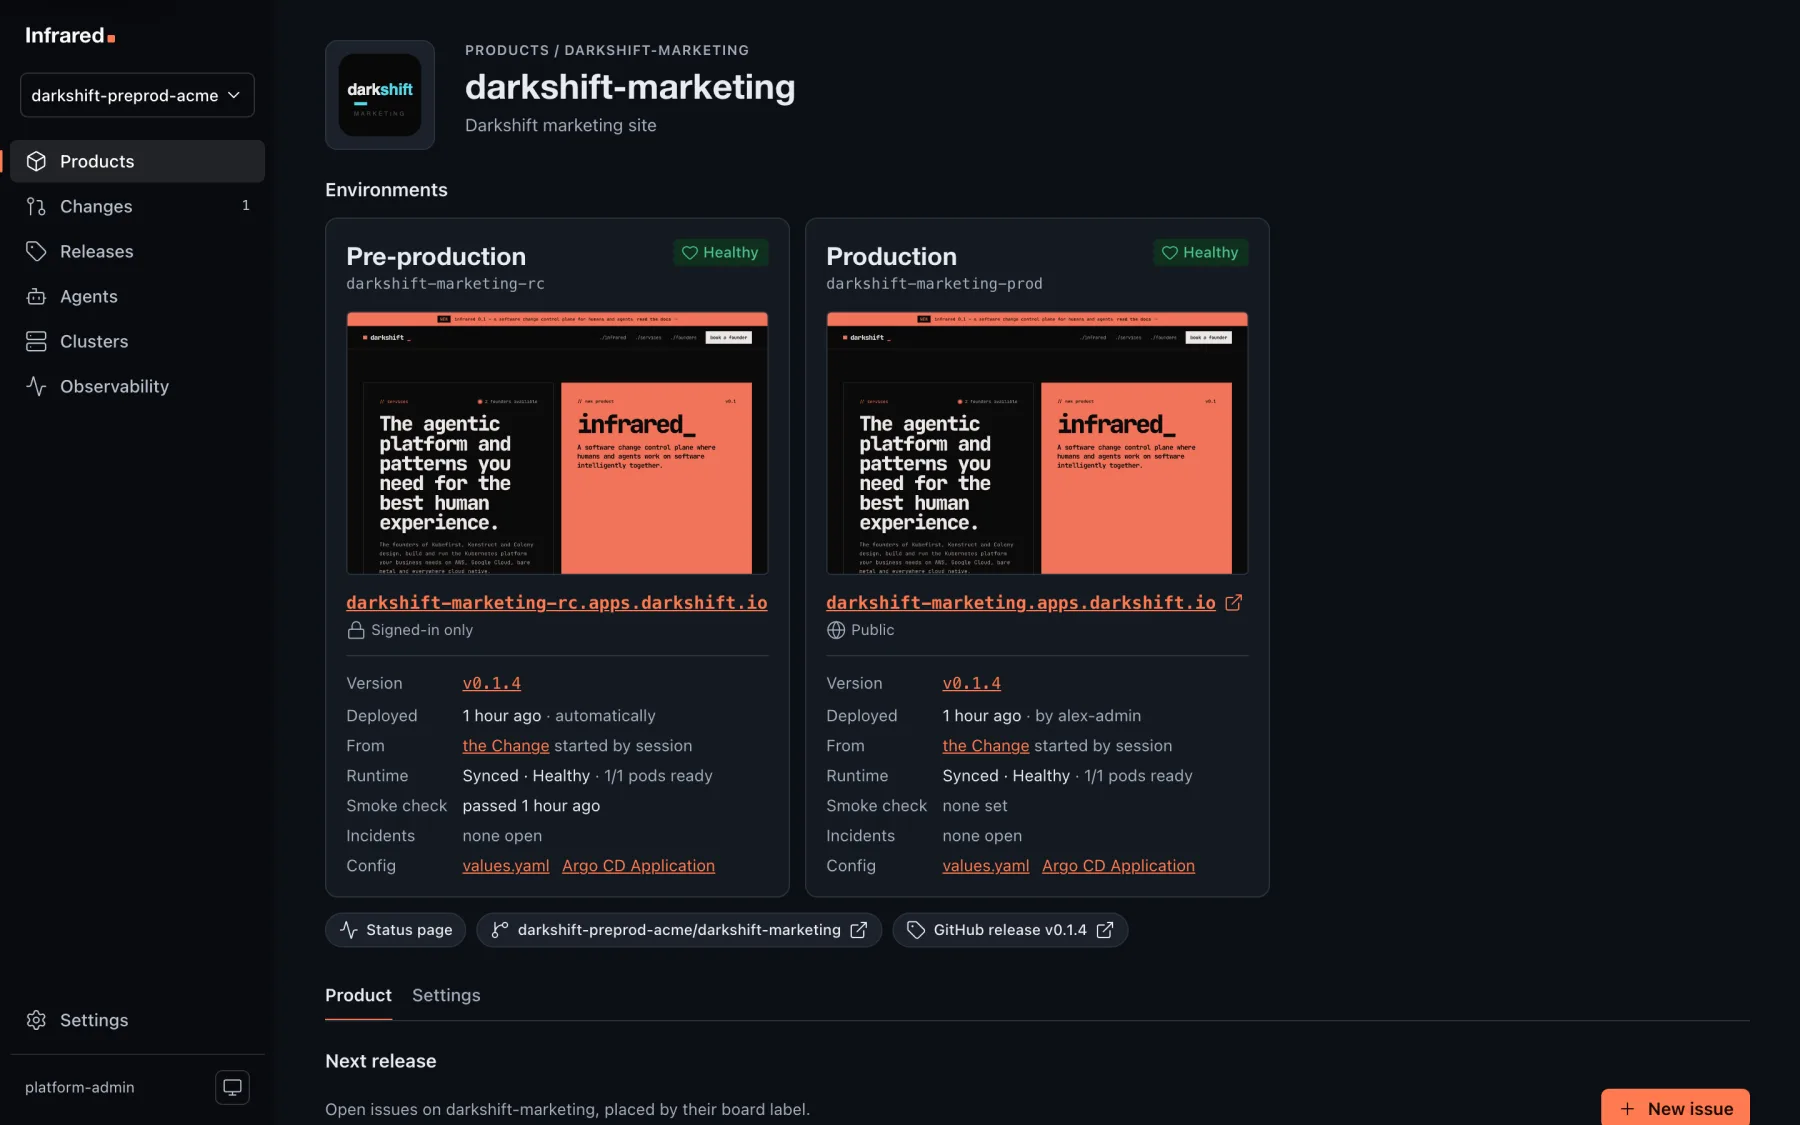The width and height of the screenshot is (1800, 1125).
Task: Click external-link icon beside production URL
Action: click(1233, 602)
